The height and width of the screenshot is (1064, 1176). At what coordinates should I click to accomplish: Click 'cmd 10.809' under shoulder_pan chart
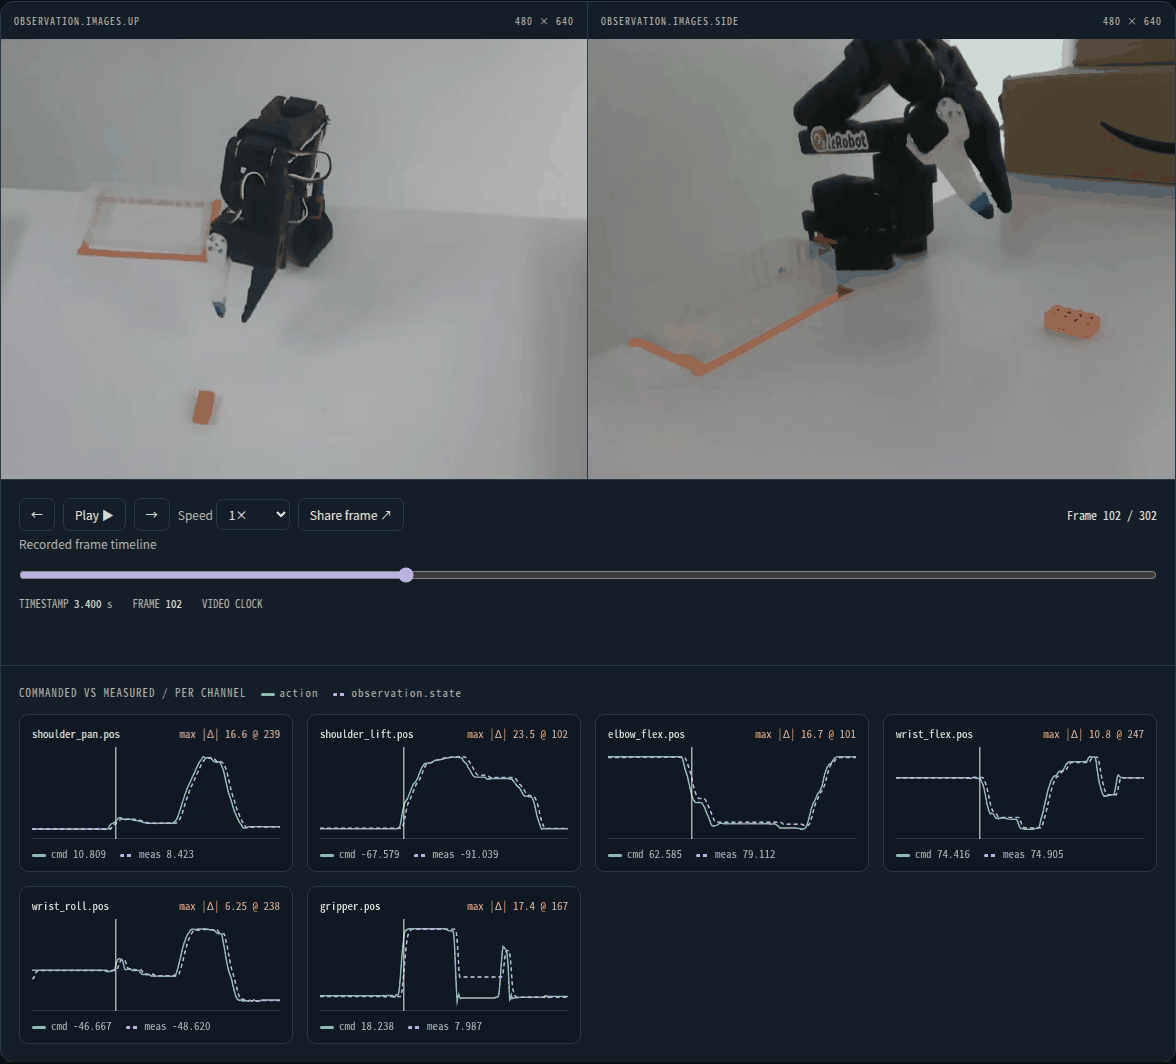[x=69, y=854]
